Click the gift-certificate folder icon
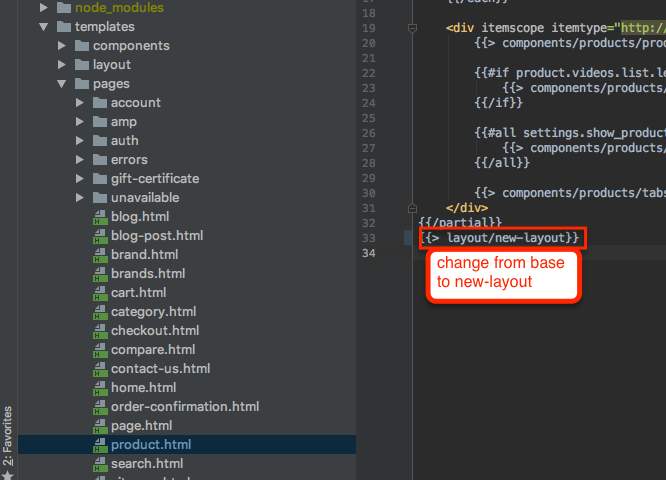The width and height of the screenshot is (666, 480). pos(100,178)
